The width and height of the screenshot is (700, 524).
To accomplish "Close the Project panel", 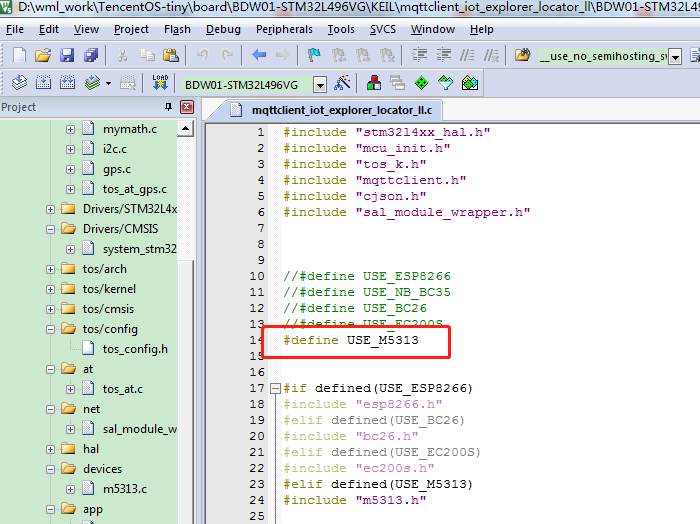I will [187, 107].
